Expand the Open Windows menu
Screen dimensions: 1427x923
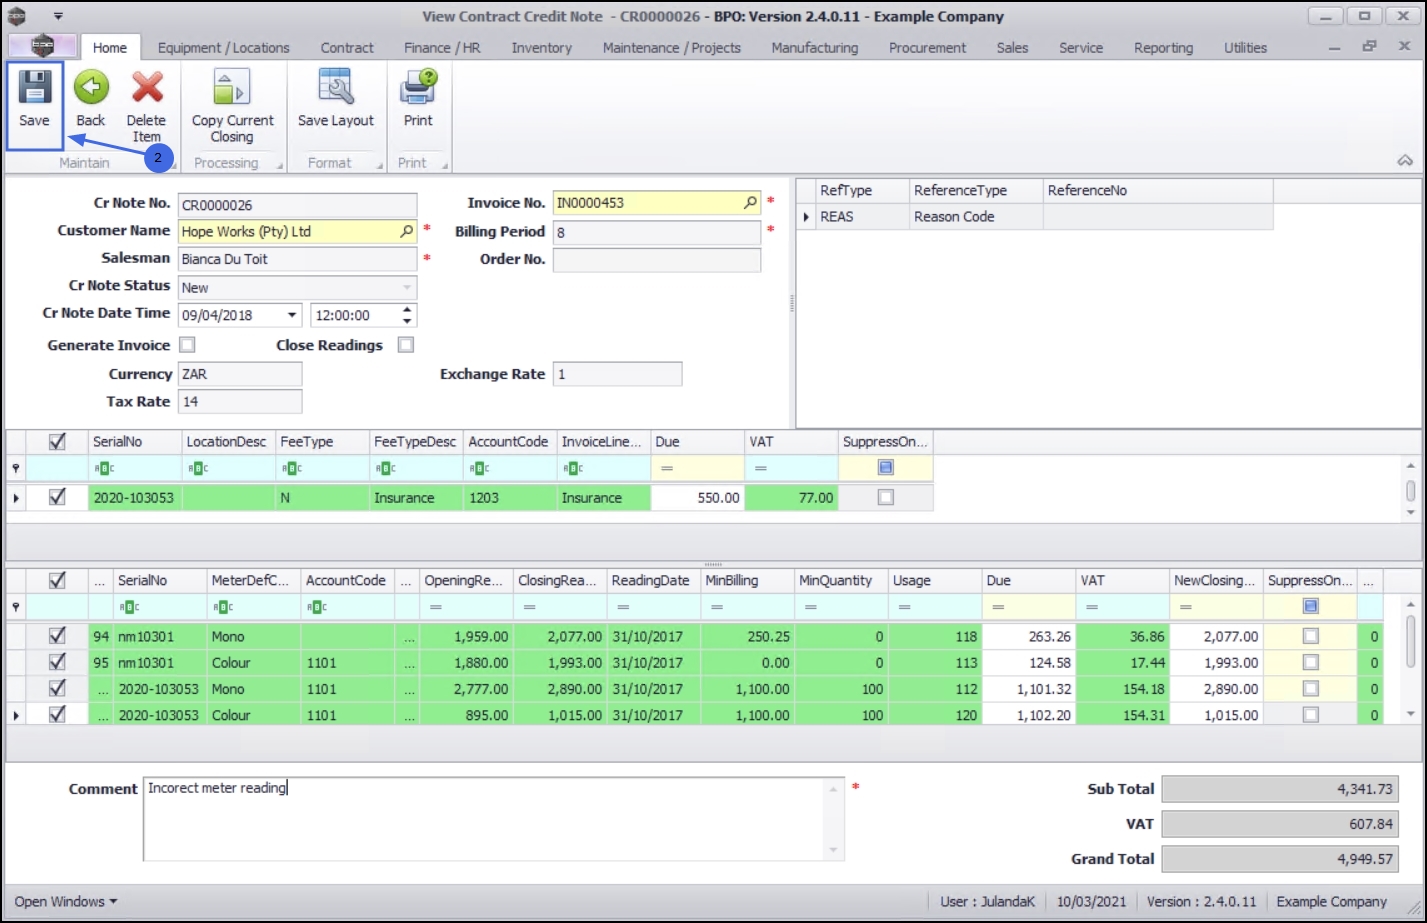coord(66,901)
